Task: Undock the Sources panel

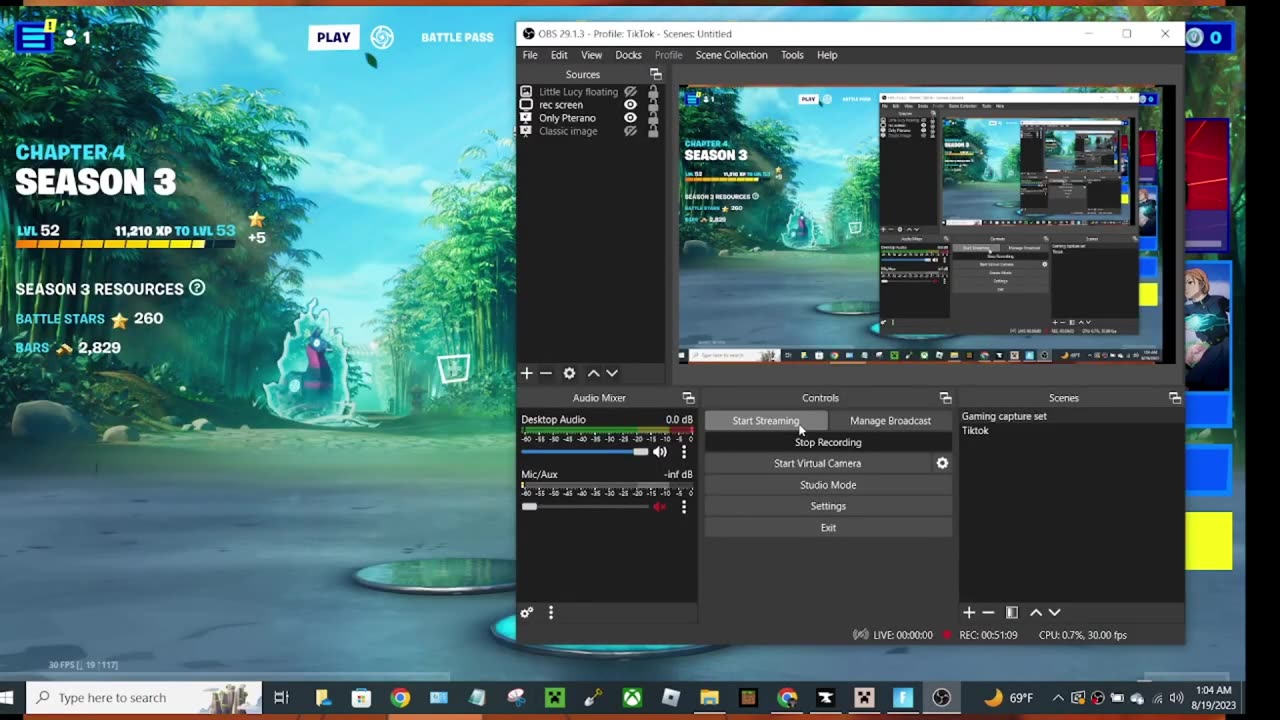Action: (x=656, y=74)
